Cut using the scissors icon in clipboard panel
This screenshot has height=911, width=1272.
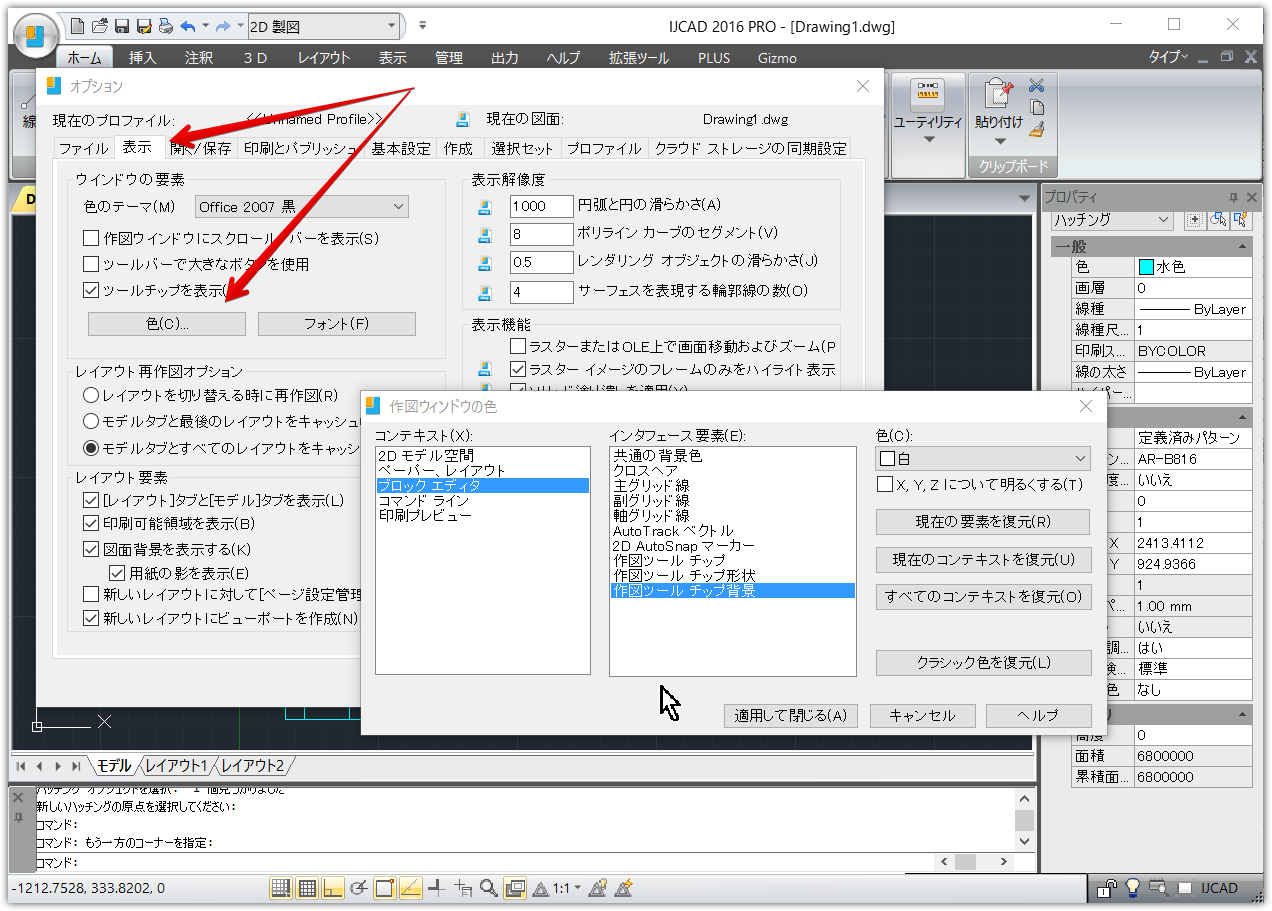tap(1037, 86)
